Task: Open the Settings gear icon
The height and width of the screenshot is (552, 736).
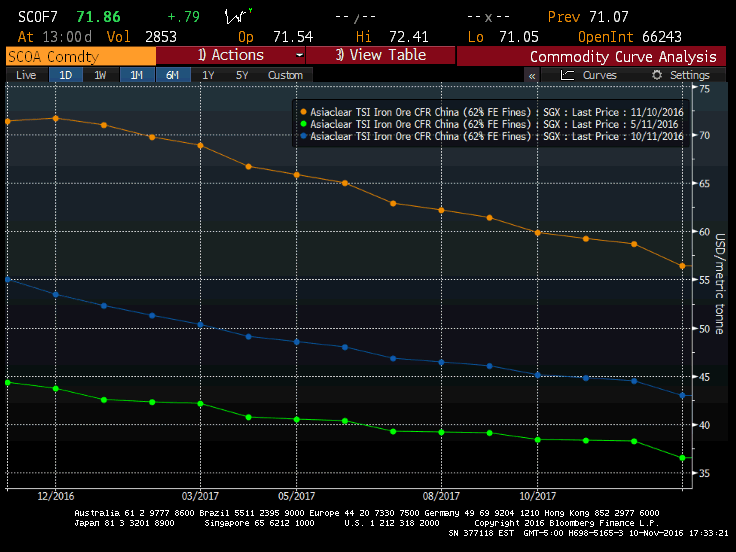Action: 657,75
